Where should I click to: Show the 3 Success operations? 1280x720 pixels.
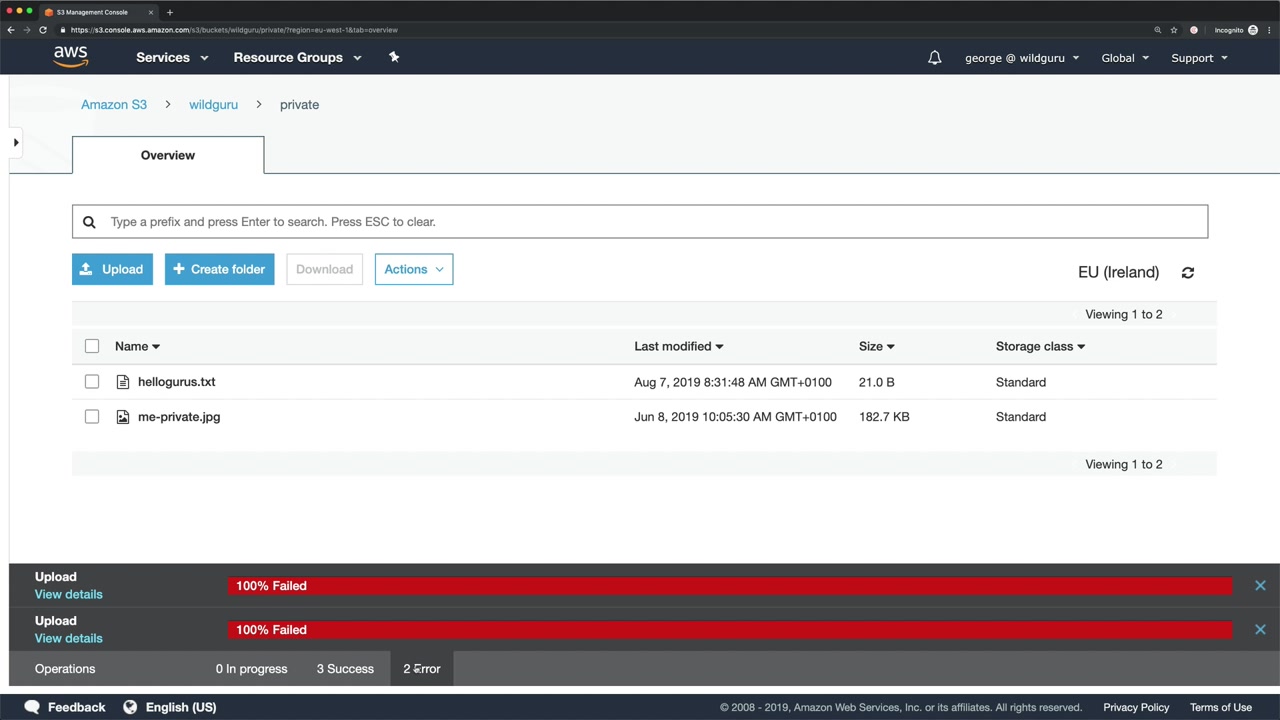point(345,669)
